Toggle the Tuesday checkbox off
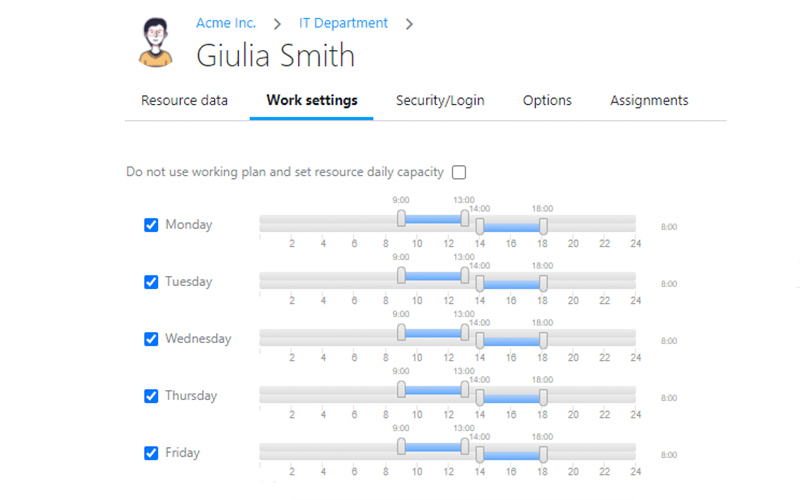The image size is (800, 500). [x=151, y=282]
